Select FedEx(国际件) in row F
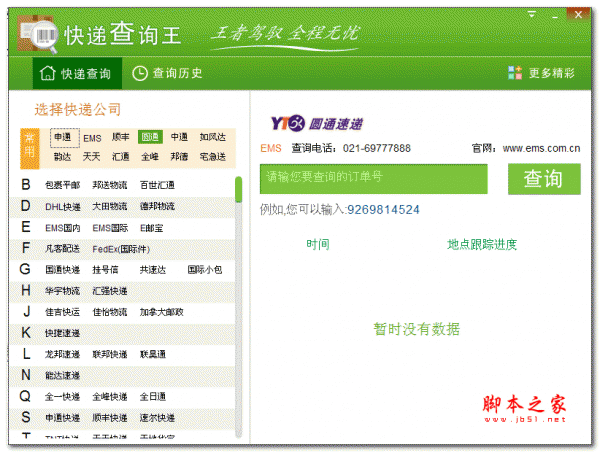Screen dimensions: 600x453 (121, 249)
